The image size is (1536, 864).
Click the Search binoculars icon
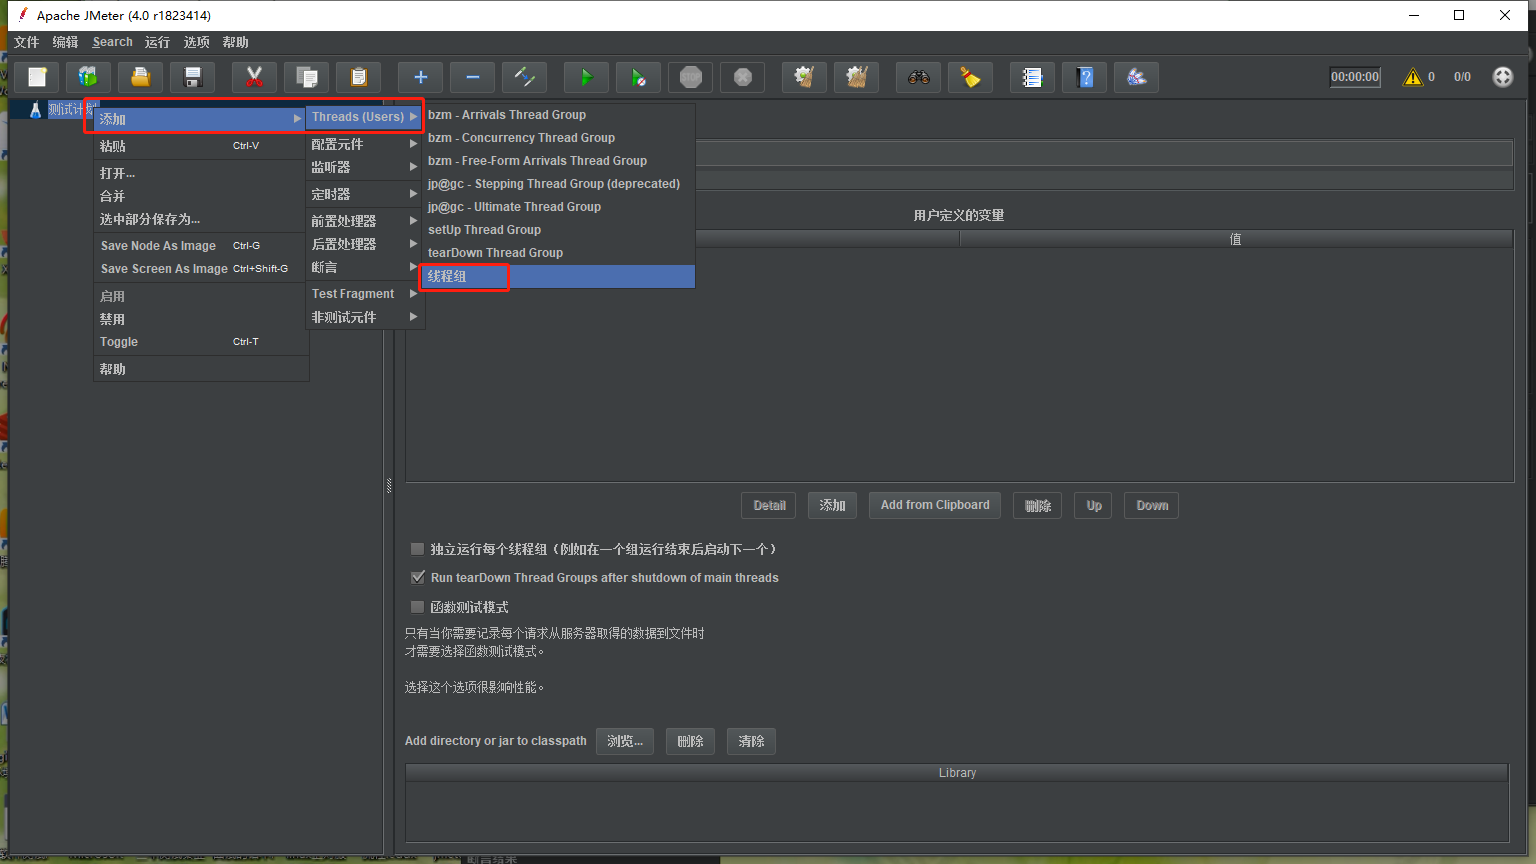tap(918, 77)
